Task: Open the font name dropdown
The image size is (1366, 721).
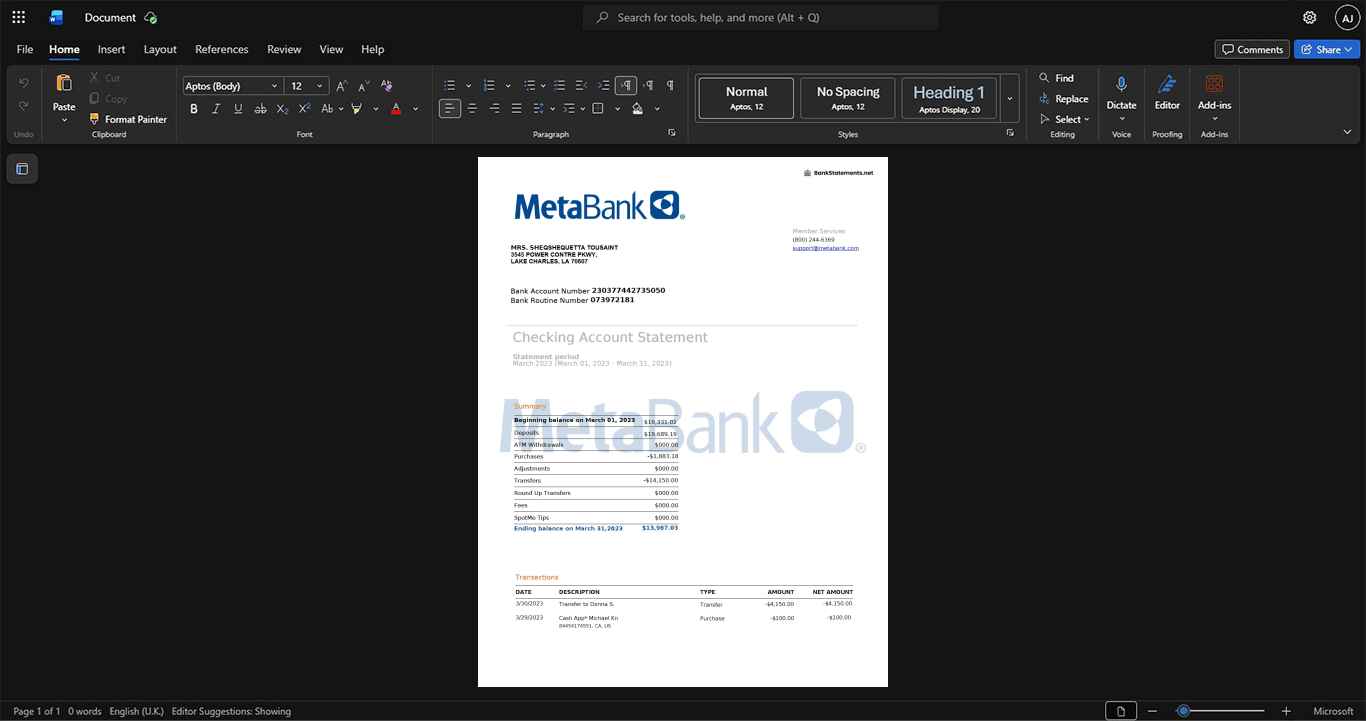Action: [273, 86]
